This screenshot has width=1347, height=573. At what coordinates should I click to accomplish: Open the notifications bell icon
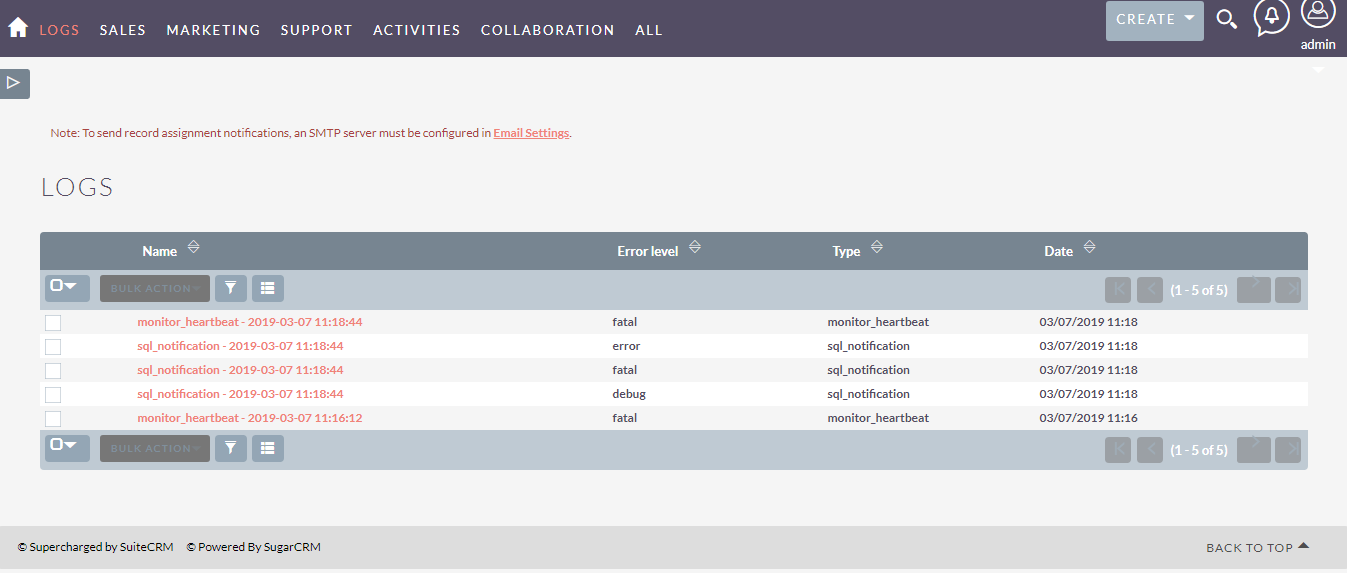pyautogui.click(x=1272, y=18)
